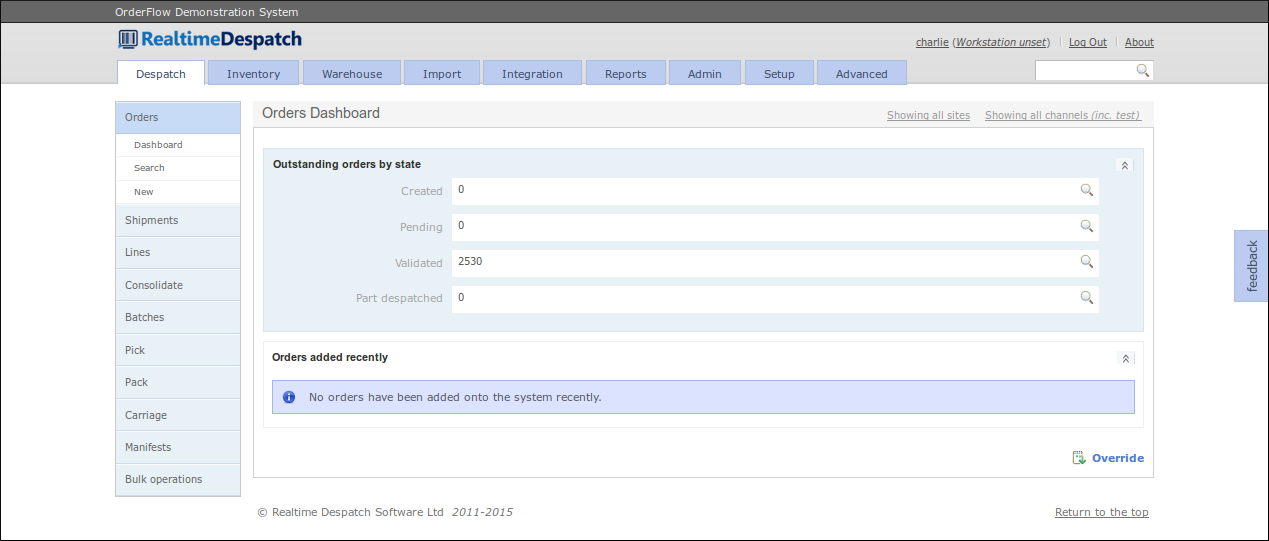
Task: Go to the Import tab
Action: [442, 73]
